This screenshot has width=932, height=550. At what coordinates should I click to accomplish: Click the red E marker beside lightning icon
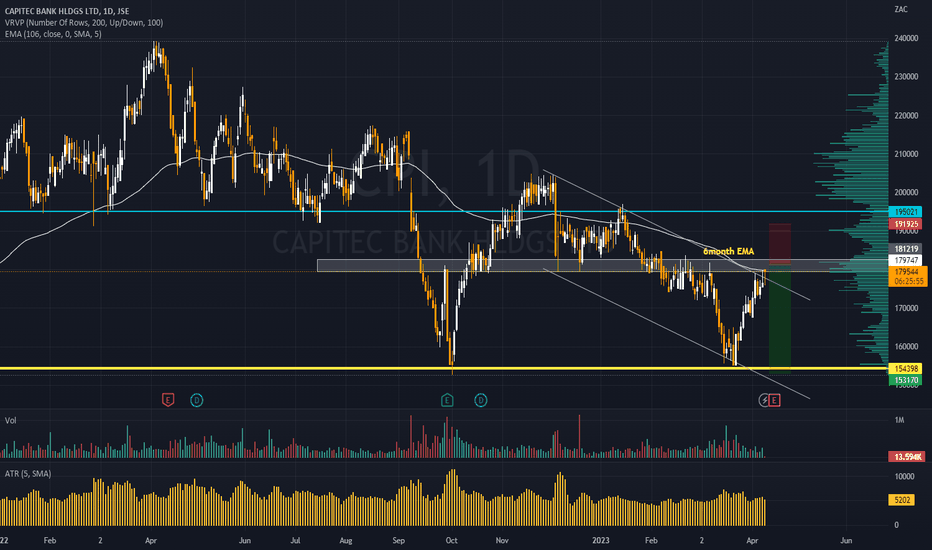click(x=774, y=400)
